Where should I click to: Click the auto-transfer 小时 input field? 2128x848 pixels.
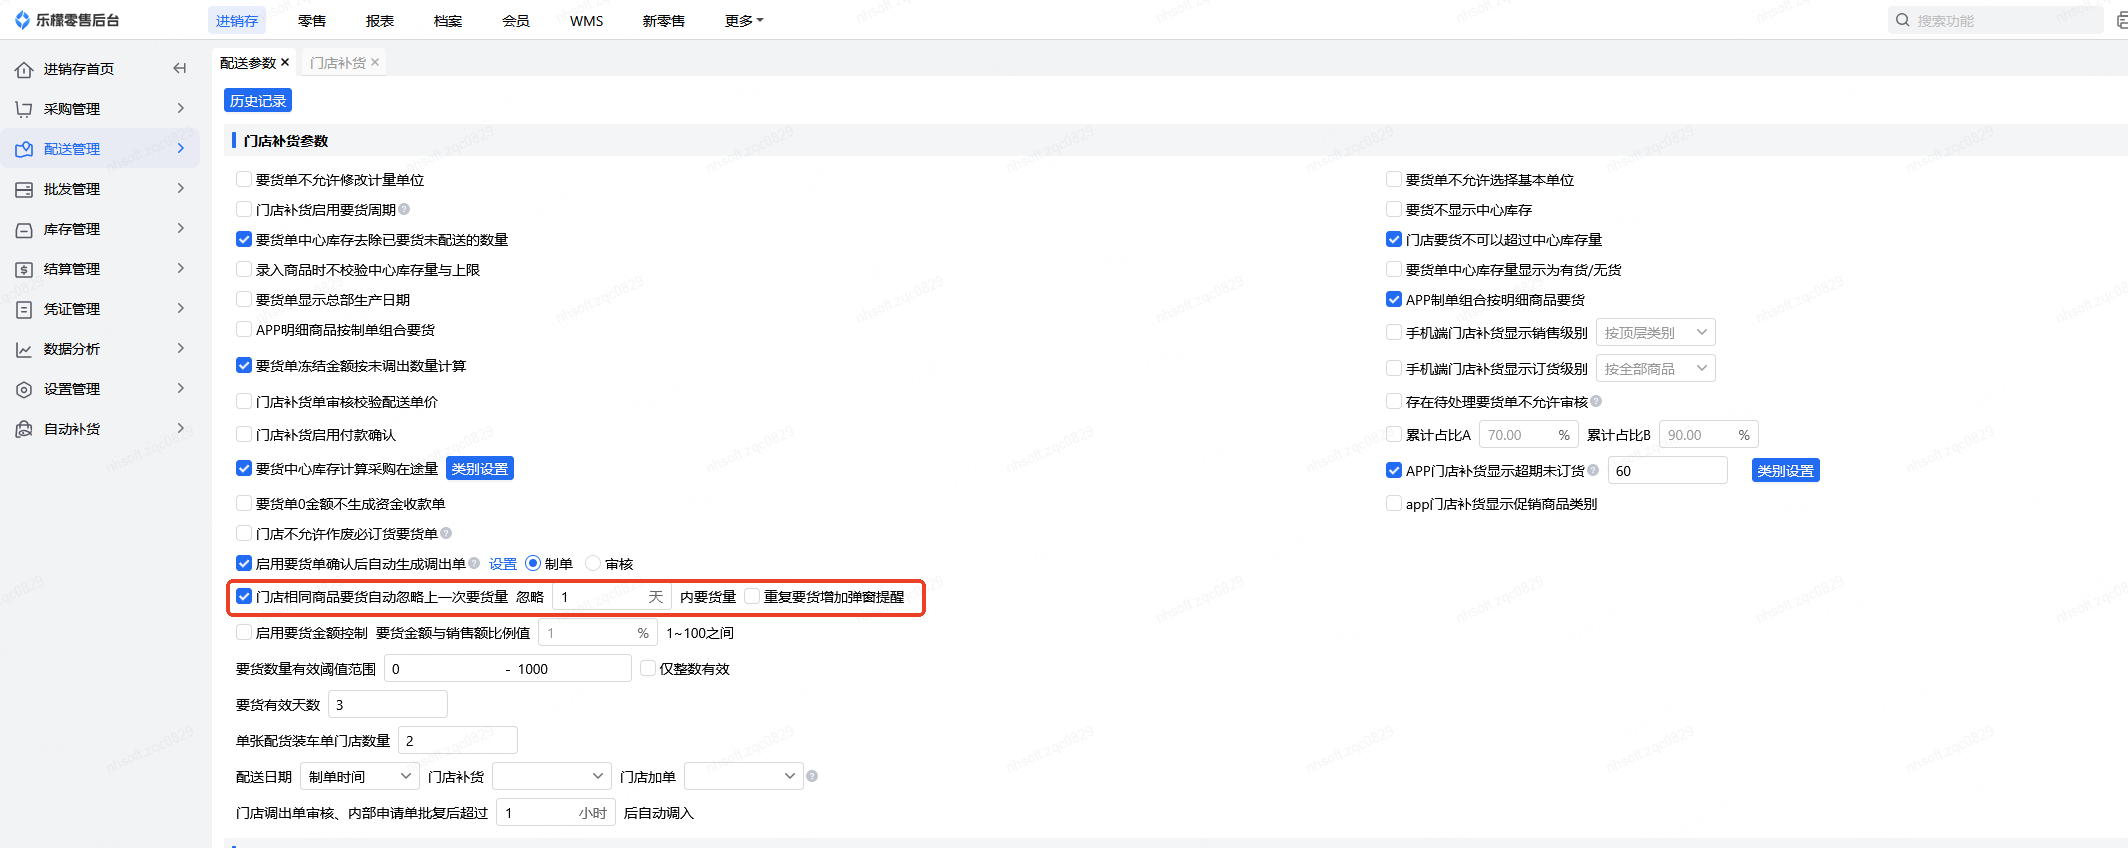(x=556, y=812)
